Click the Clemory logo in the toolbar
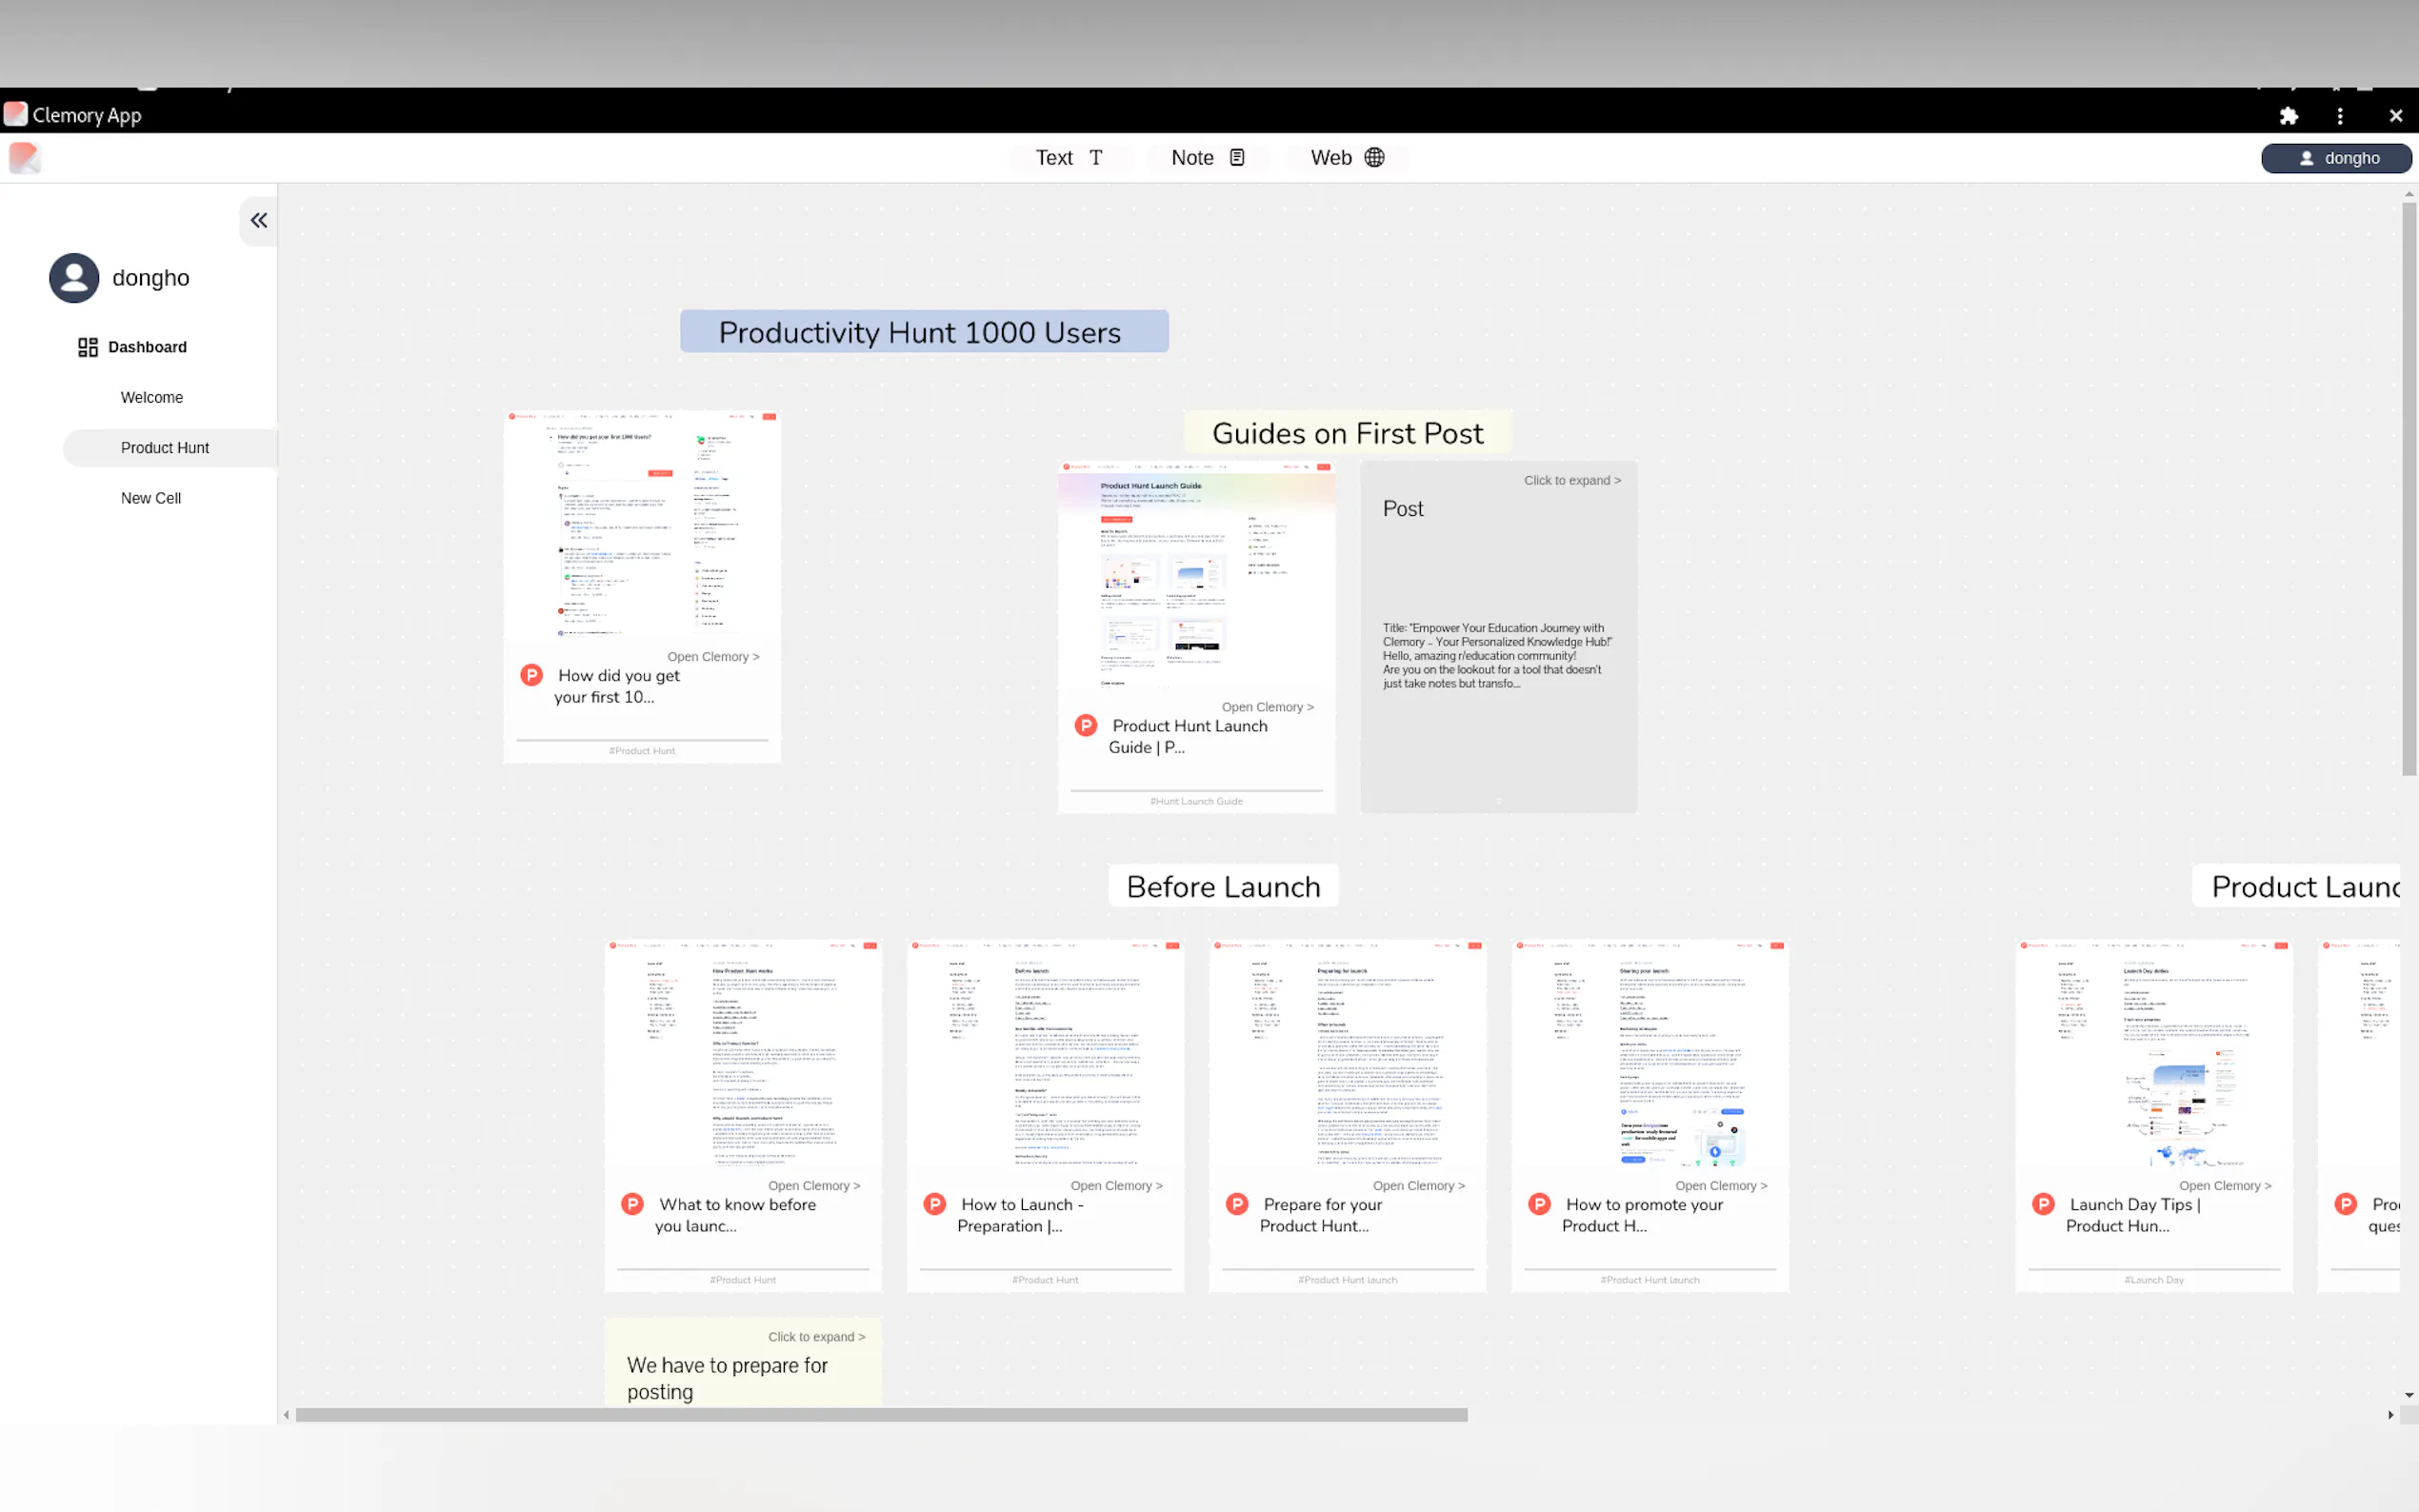The height and width of the screenshot is (1512, 2419). pyautogui.click(x=25, y=158)
